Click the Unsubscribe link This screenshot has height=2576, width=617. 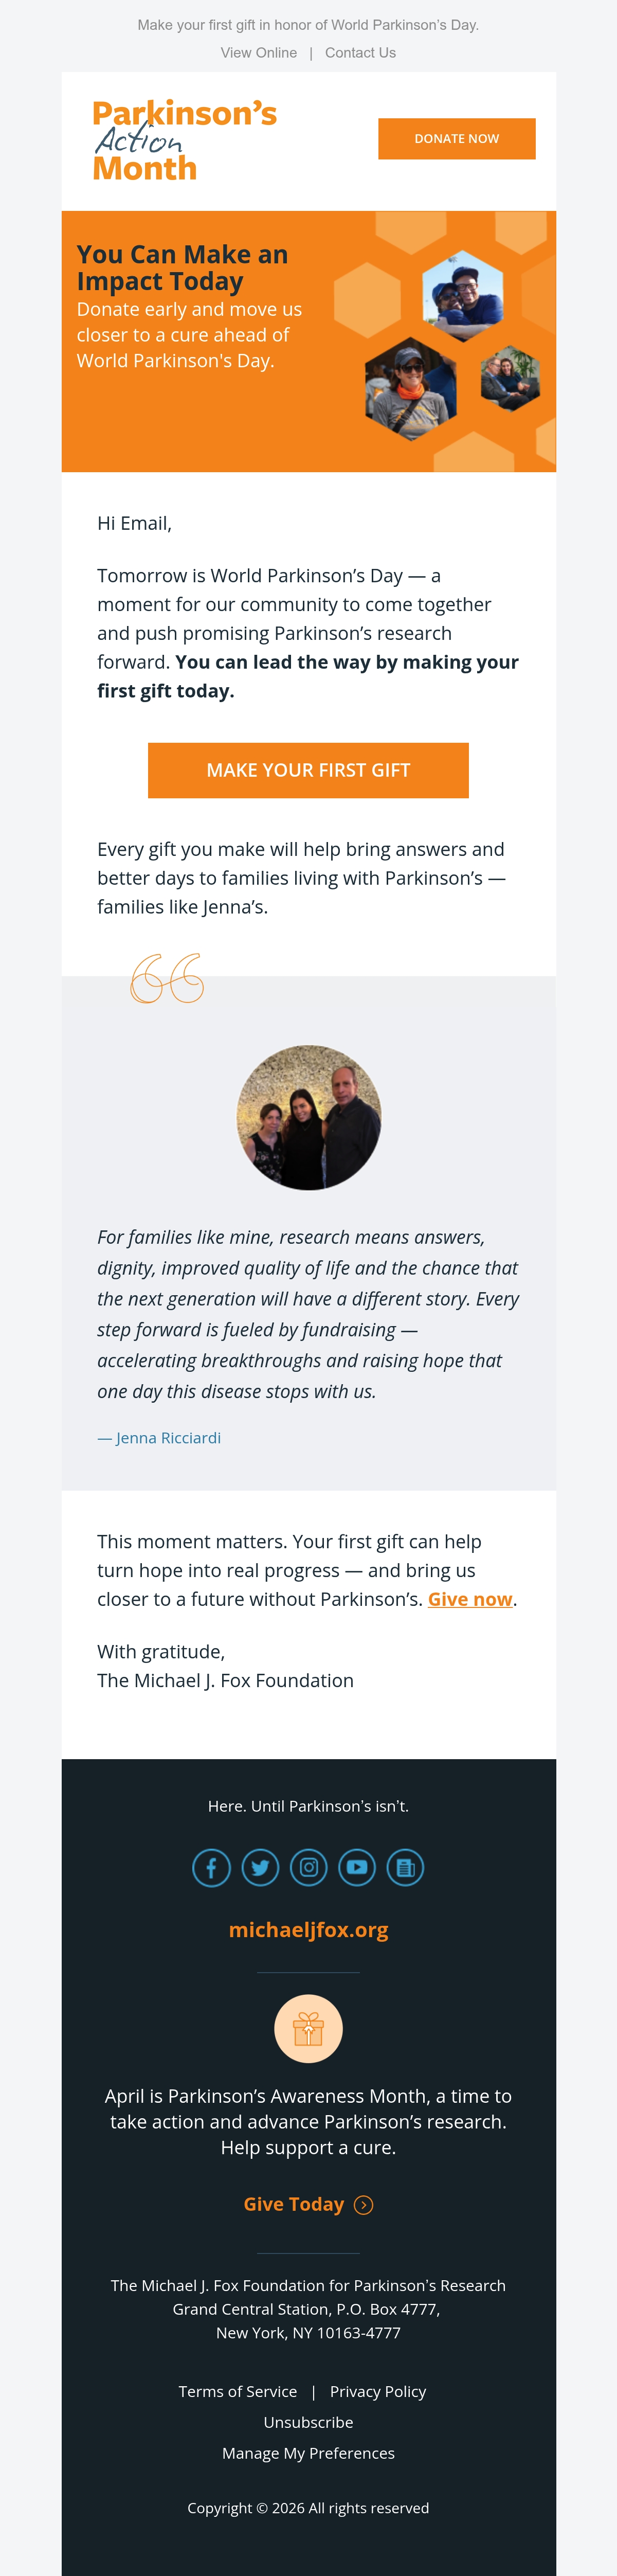(x=308, y=2422)
